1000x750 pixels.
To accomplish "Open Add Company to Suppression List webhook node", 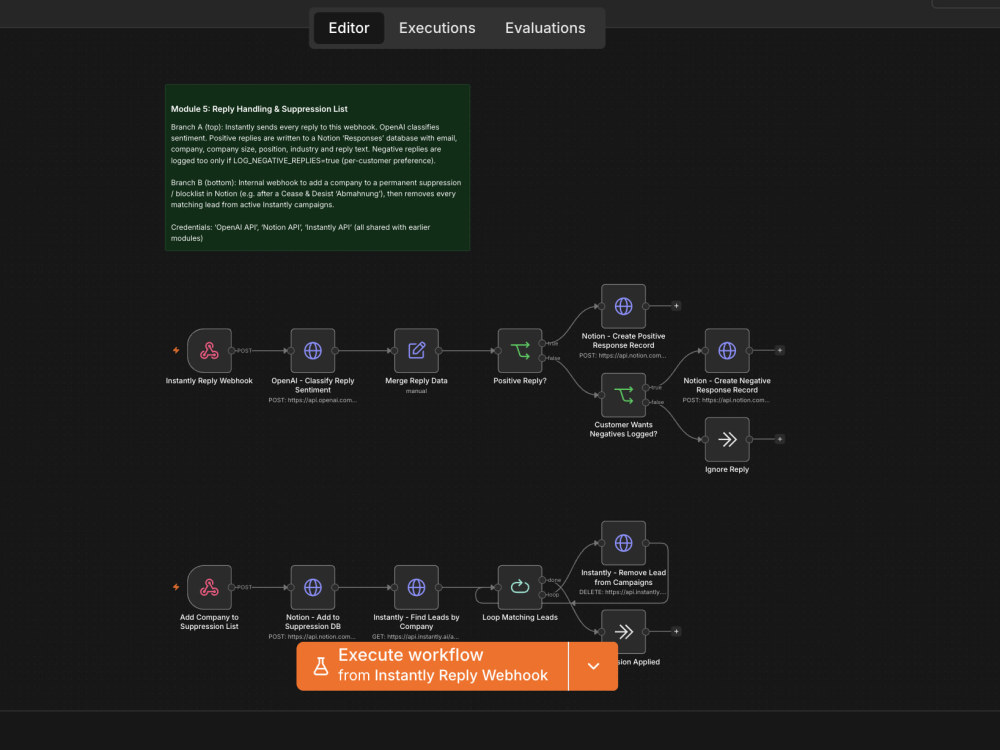I will pos(209,587).
